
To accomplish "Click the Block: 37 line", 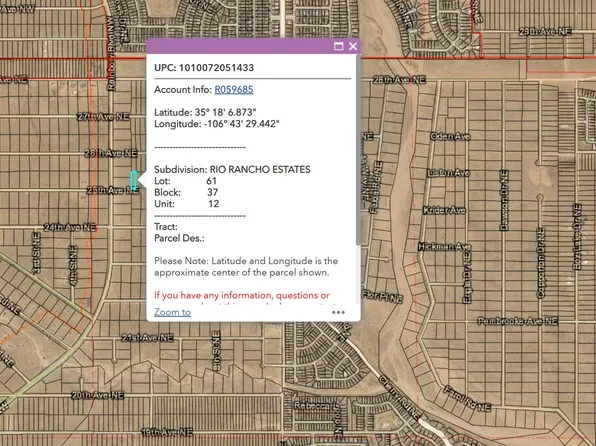I will 186,192.
